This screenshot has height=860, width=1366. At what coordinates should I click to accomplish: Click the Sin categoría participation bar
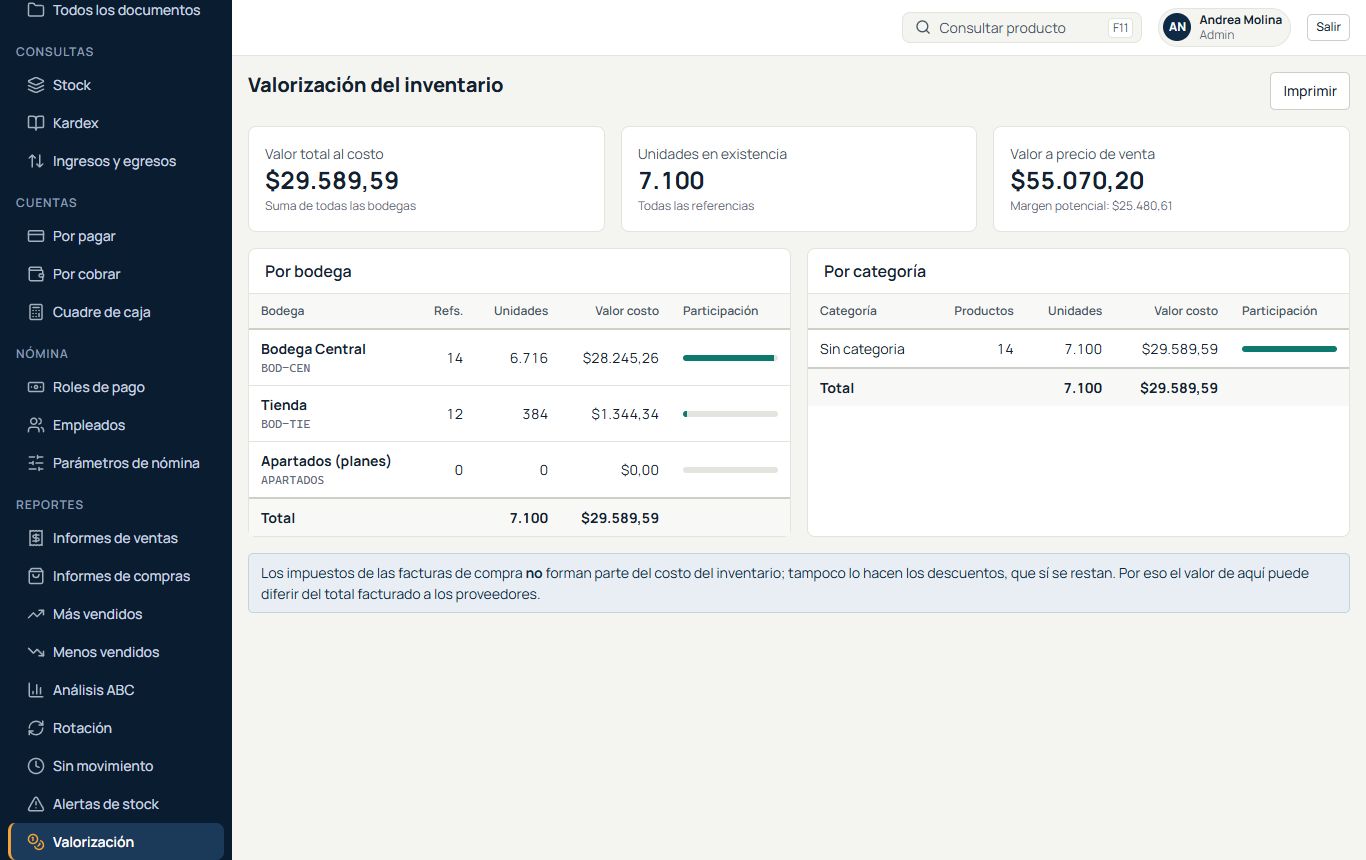click(1289, 349)
